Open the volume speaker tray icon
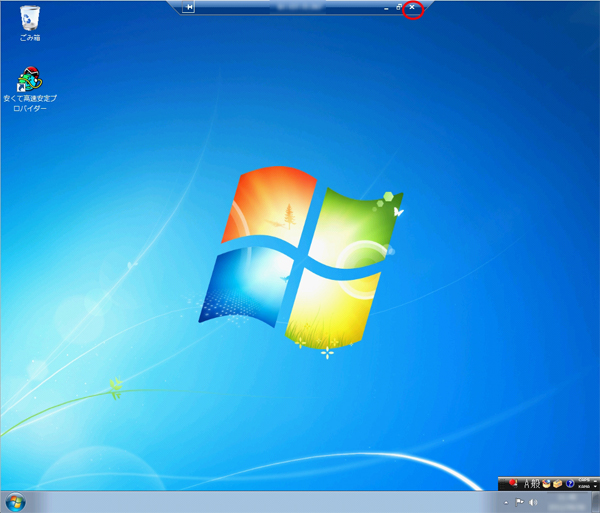600x513 pixels. click(533, 502)
